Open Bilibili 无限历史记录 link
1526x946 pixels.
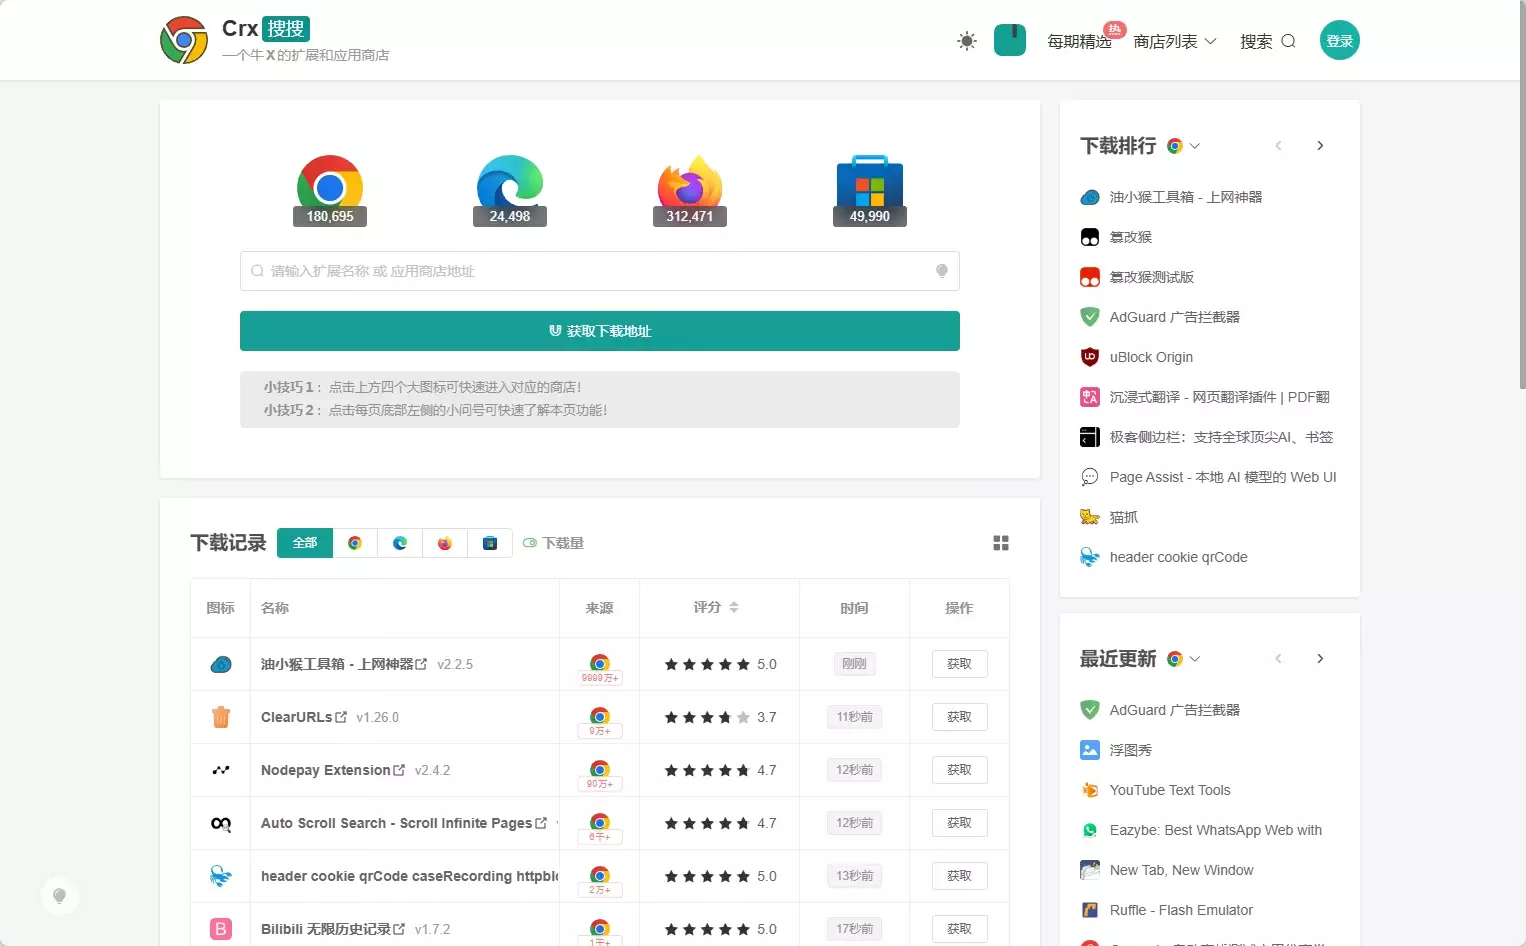click(333, 929)
